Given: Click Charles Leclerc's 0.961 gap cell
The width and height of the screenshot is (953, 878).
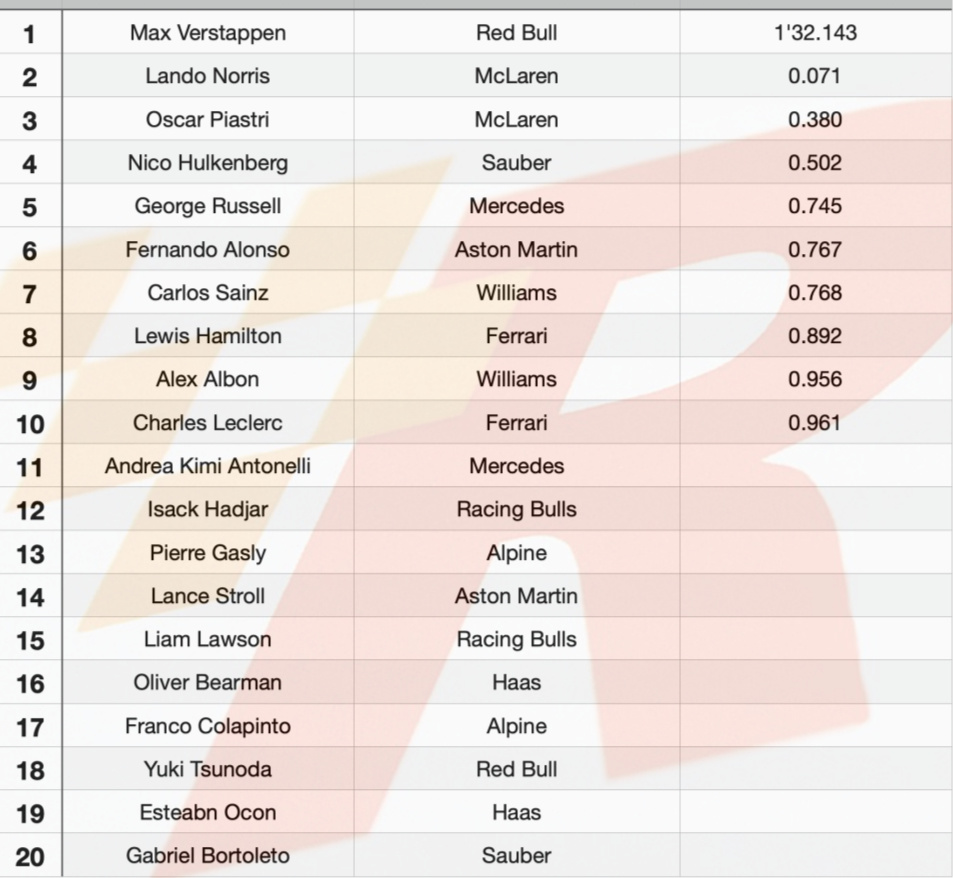Looking at the screenshot, I should click(x=815, y=423).
